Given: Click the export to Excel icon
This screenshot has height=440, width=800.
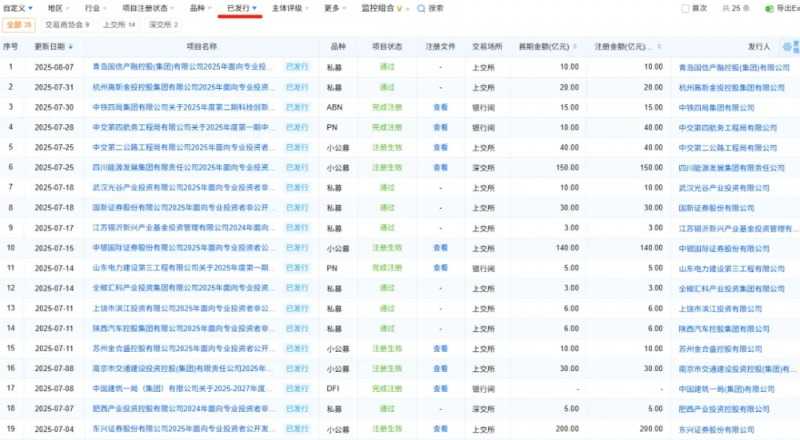Looking at the screenshot, I should point(768,8).
